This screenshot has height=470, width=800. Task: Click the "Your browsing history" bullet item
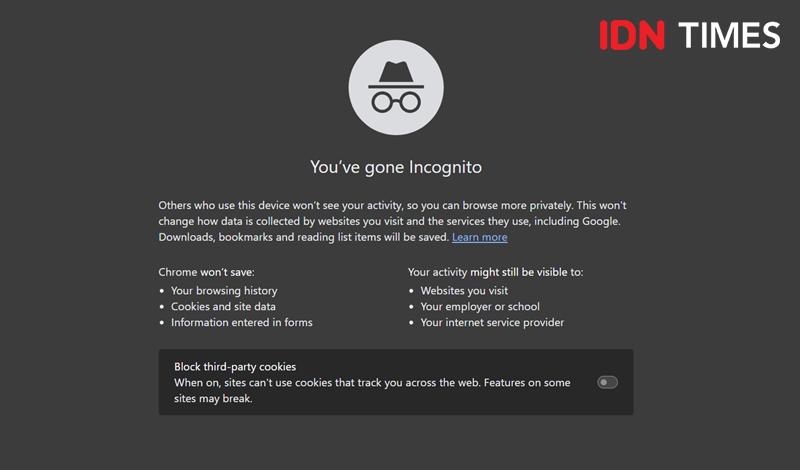point(224,291)
